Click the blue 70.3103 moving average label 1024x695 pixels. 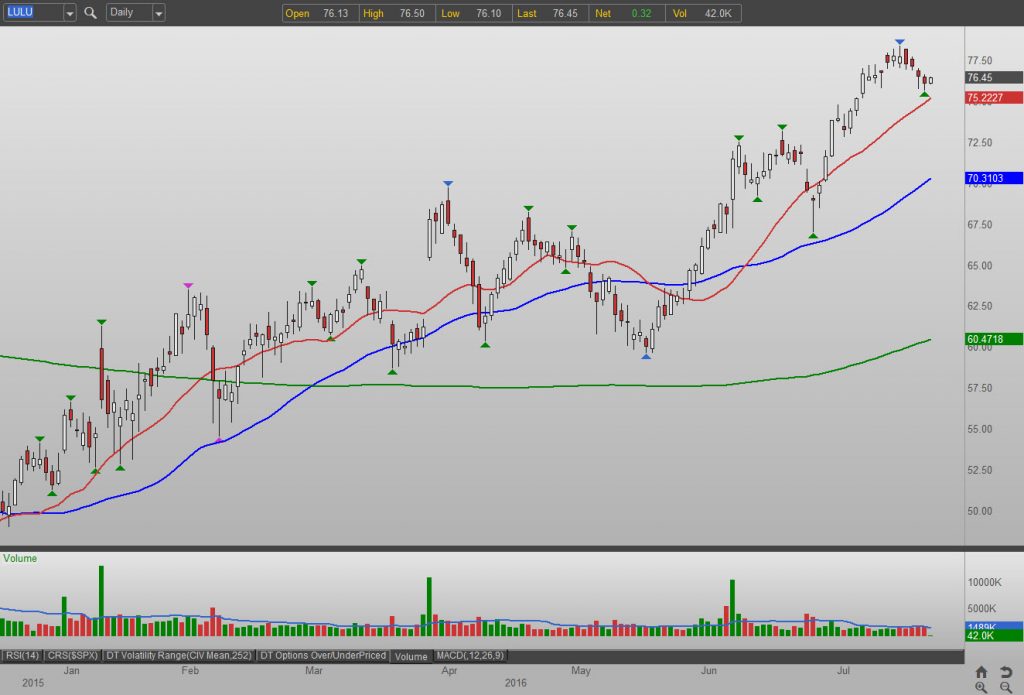[993, 178]
